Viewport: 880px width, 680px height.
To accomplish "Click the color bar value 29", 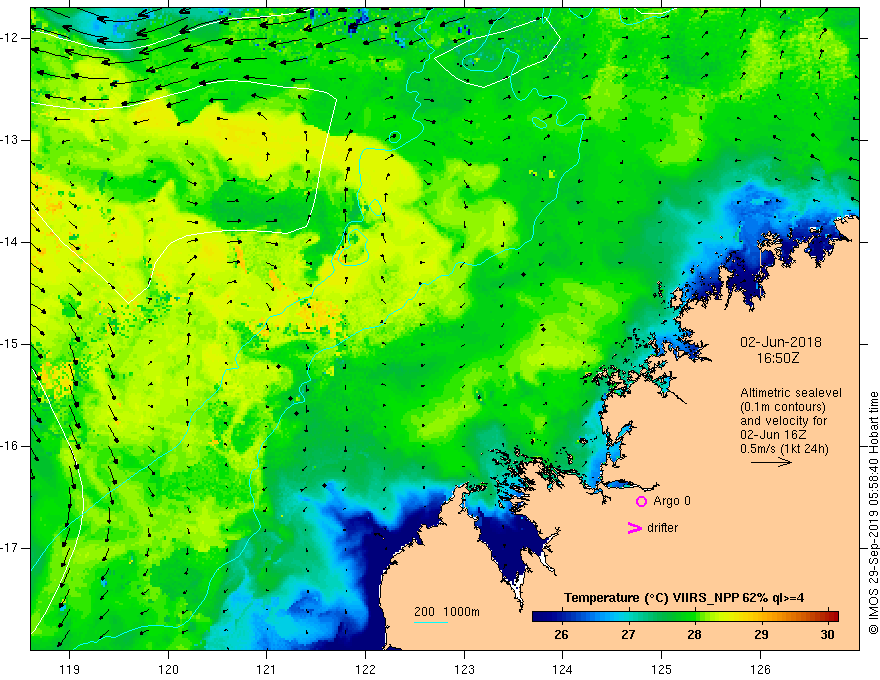I will coord(761,635).
